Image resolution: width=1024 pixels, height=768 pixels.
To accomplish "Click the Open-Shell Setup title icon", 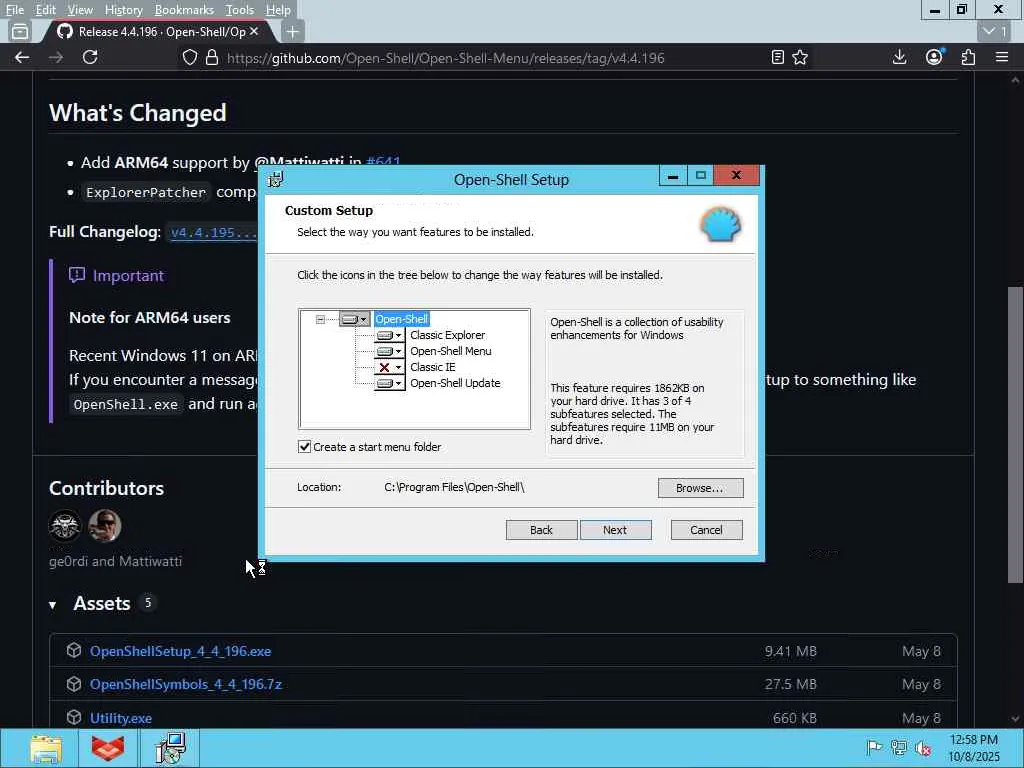I will pos(276,179).
